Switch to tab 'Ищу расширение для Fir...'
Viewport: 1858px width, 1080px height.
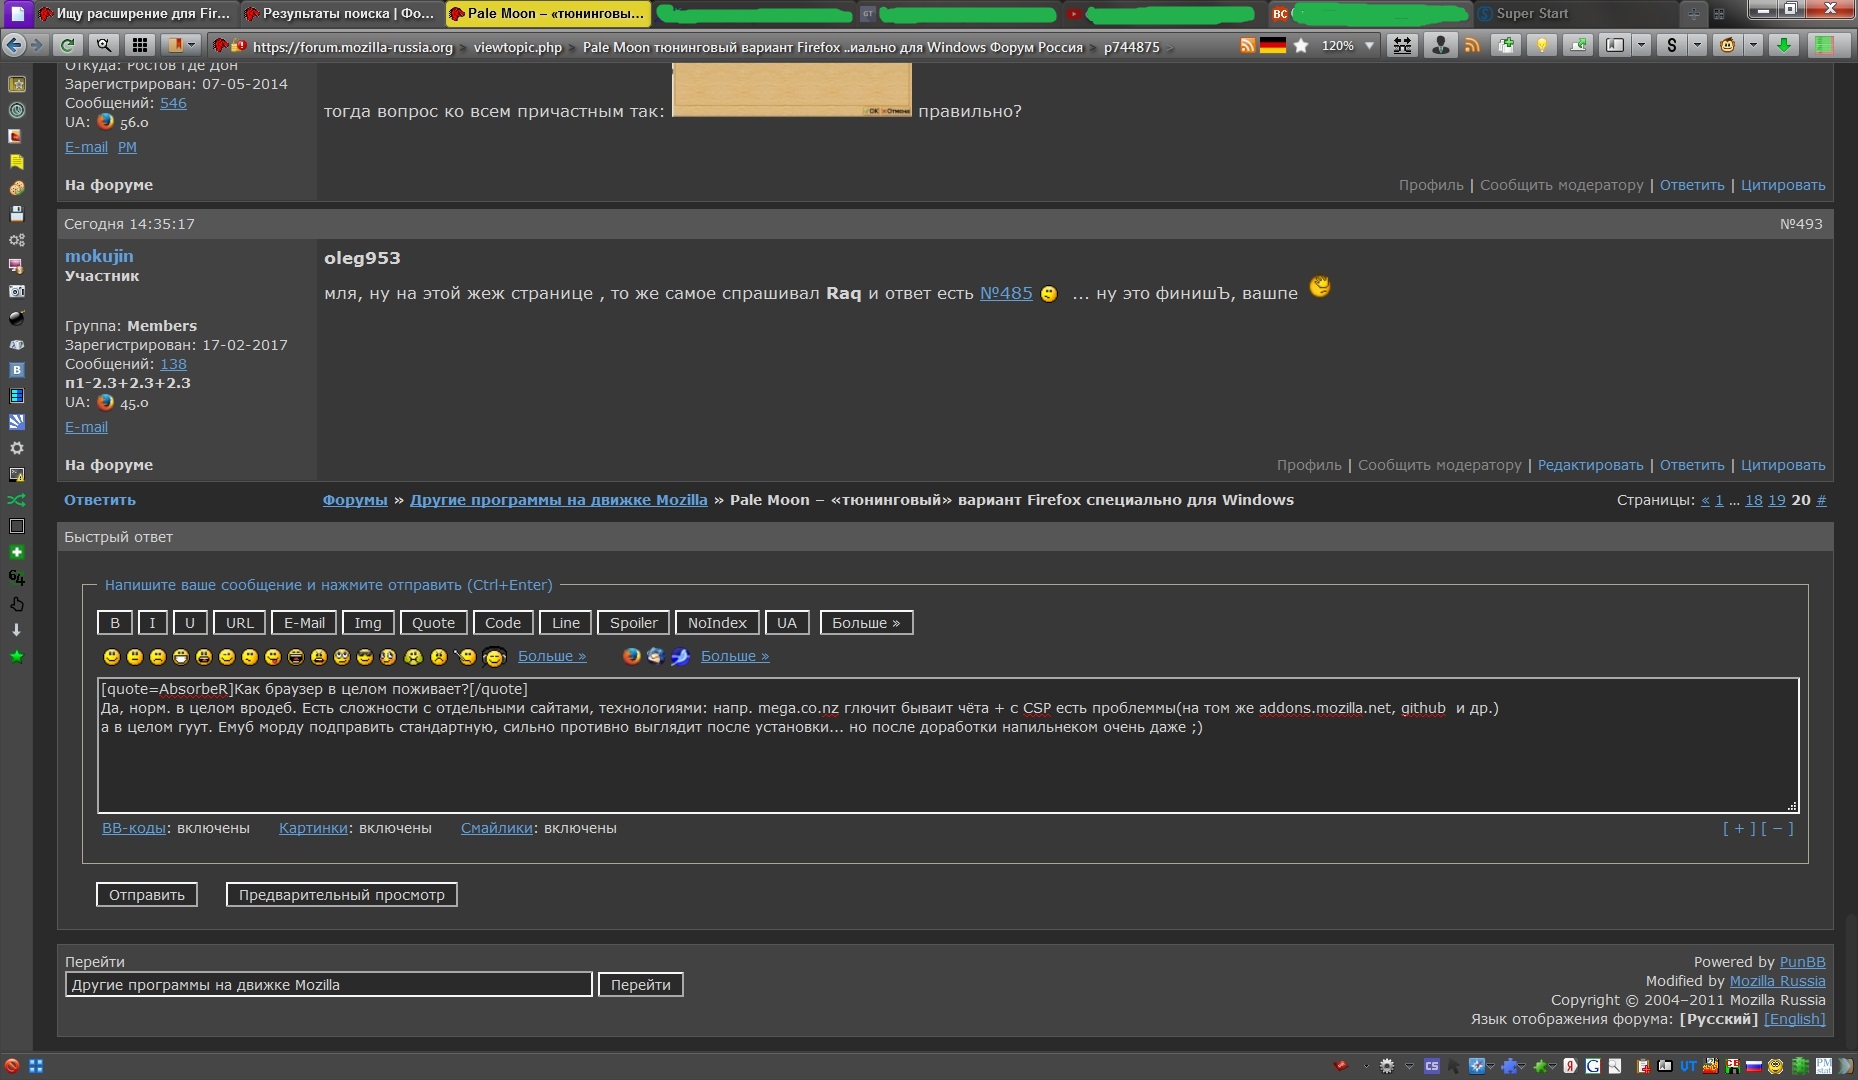point(136,14)
